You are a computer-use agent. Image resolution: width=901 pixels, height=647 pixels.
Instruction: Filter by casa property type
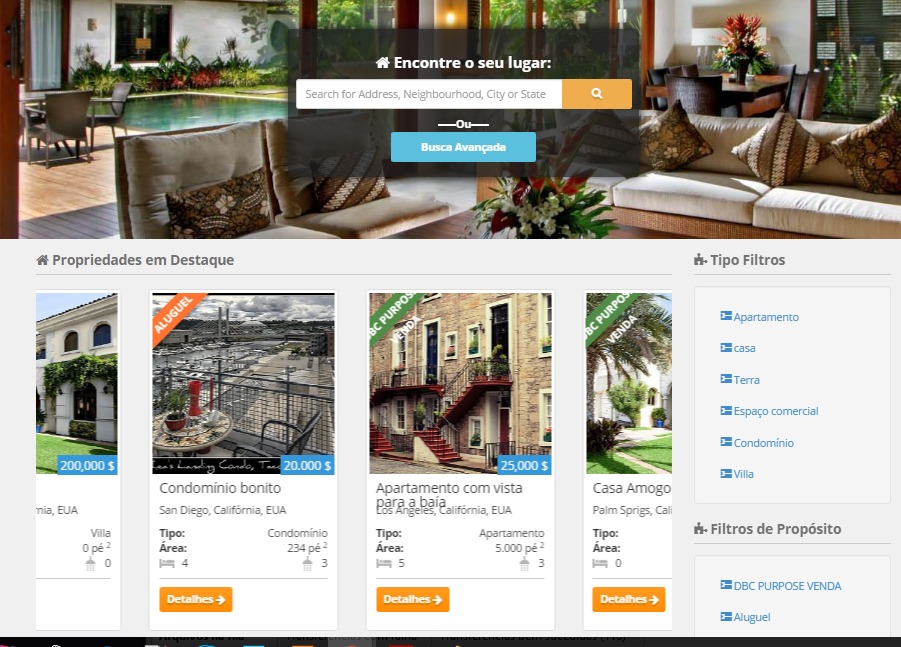tap(744, 348)
